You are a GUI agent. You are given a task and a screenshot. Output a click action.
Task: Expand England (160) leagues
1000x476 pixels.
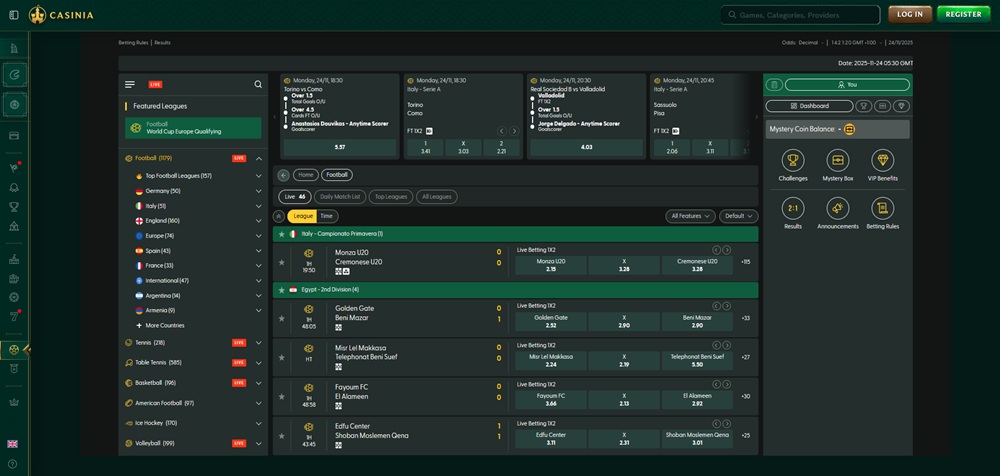tap(259, 221)
